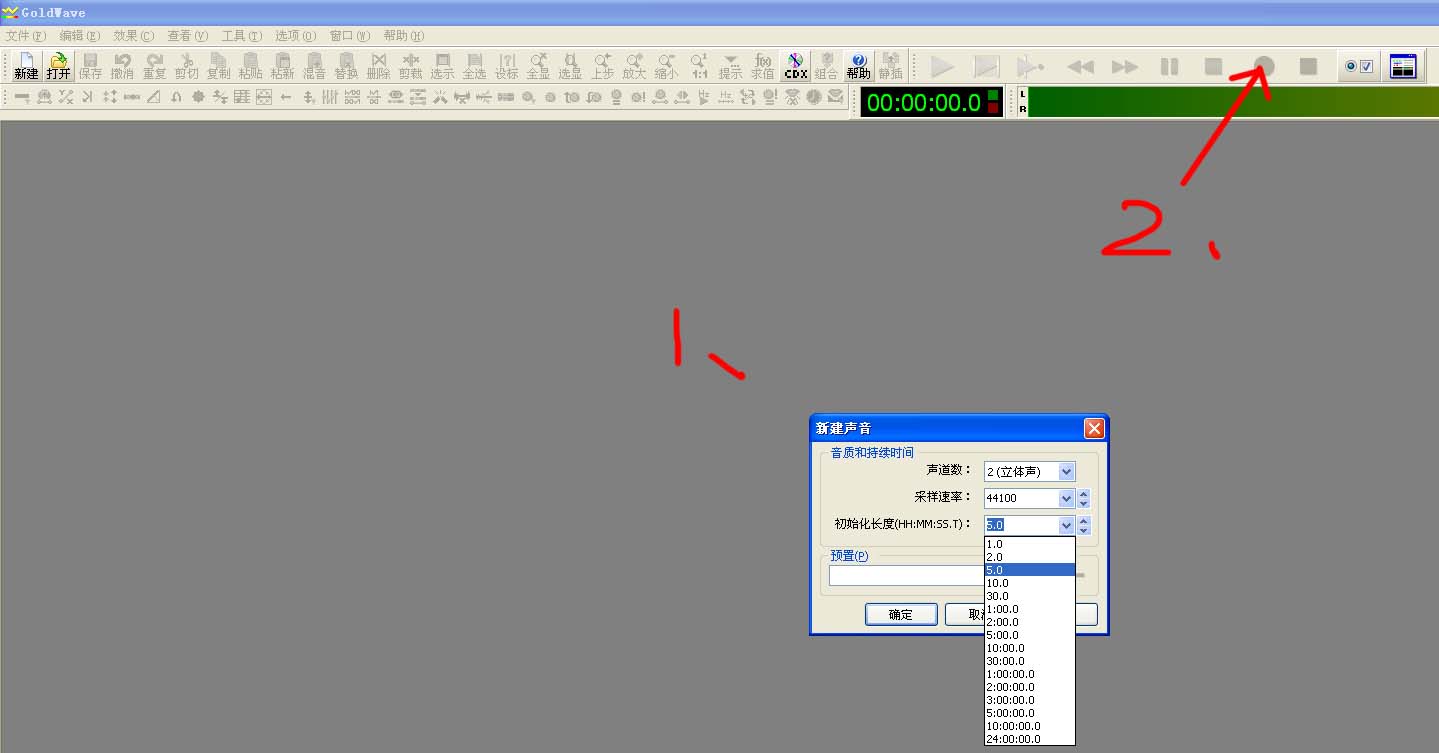Image resolution: width=1439 pixels, height=753 pixels.
Task: Click the pause playback button
Action: [1168, 67]
